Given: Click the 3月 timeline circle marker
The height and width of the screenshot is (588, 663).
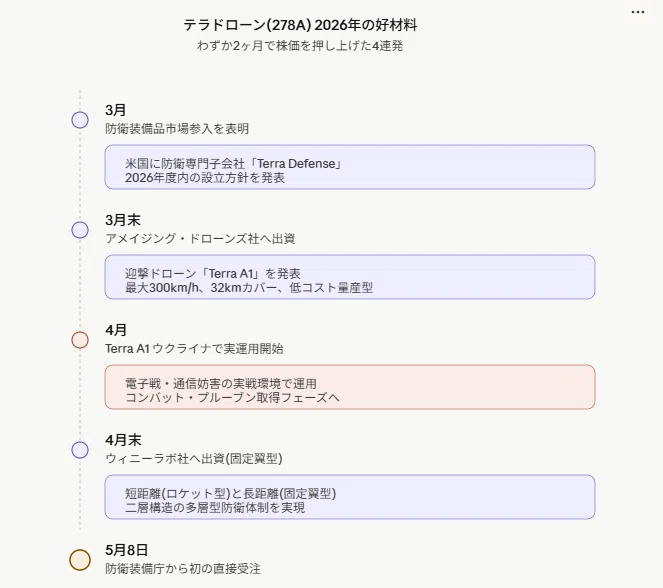Looking at the screenshot, I should tap(80, 120).
